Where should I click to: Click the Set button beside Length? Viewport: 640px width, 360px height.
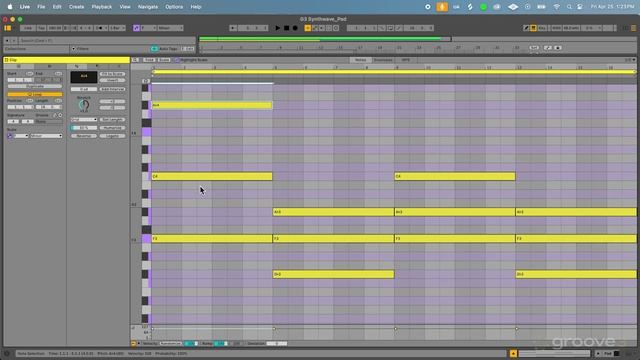[58, 100]
